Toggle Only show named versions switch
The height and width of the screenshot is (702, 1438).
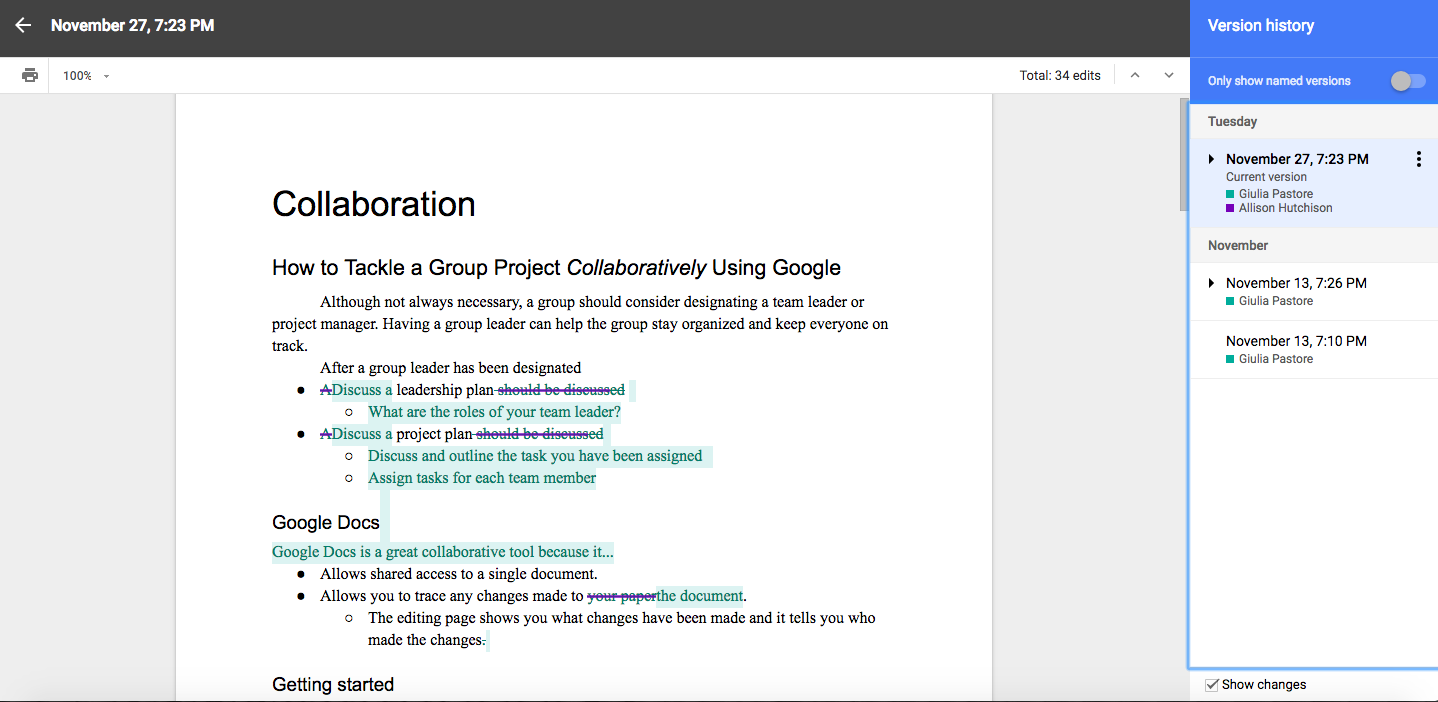coord(1408,81)
